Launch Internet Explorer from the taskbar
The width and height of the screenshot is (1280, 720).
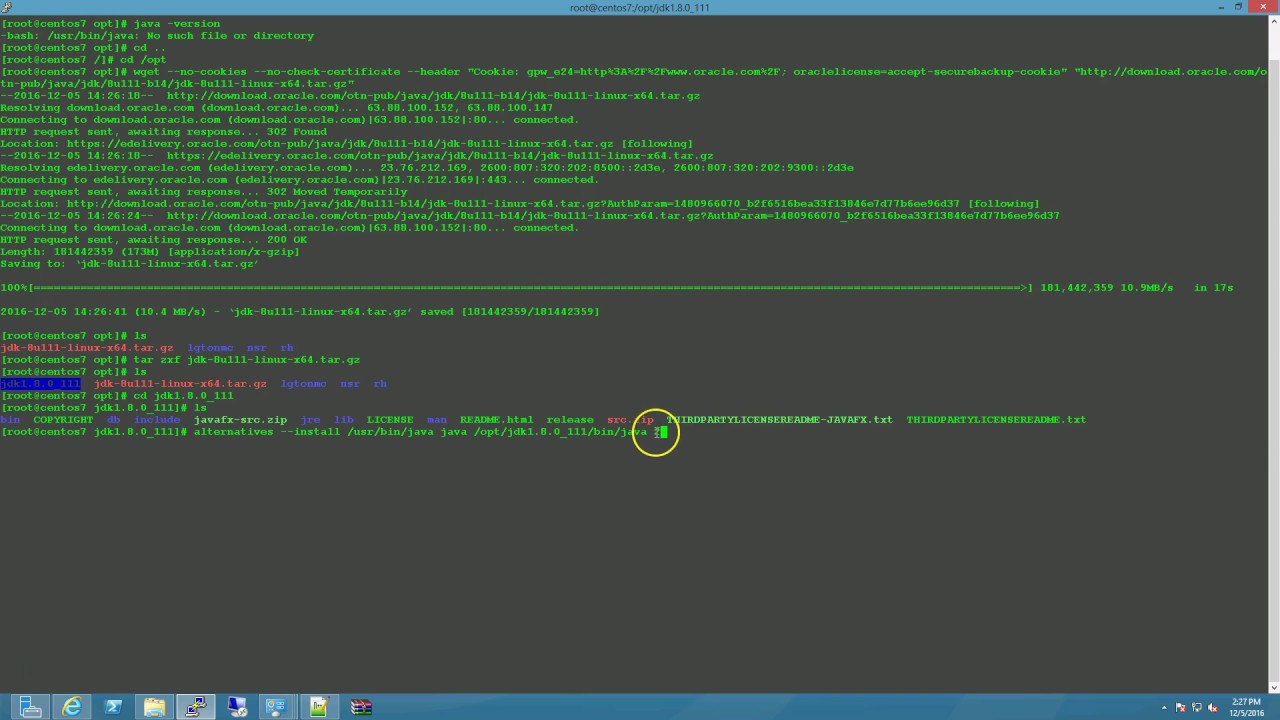point(71,707)
